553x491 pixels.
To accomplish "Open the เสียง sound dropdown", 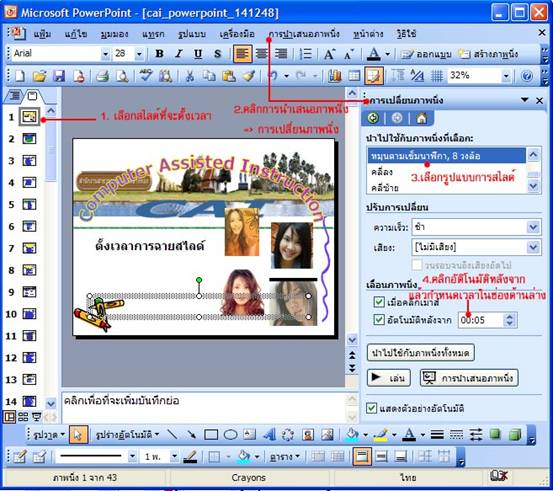I will coord(533,247).
